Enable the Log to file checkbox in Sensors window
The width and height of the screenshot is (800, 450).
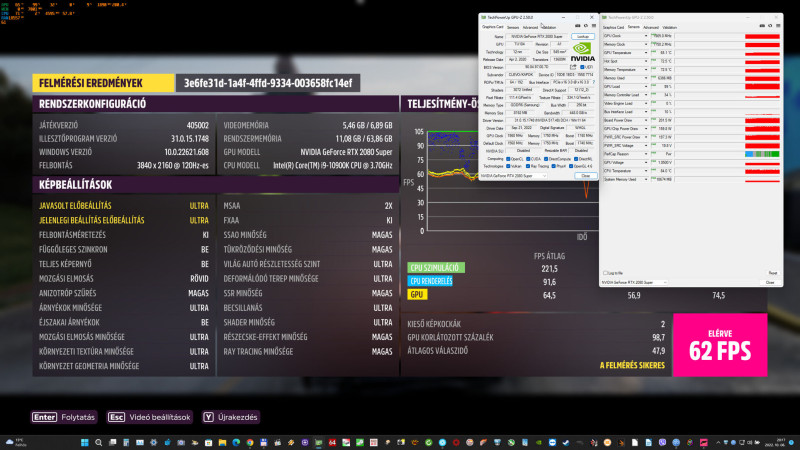point(606,273)
